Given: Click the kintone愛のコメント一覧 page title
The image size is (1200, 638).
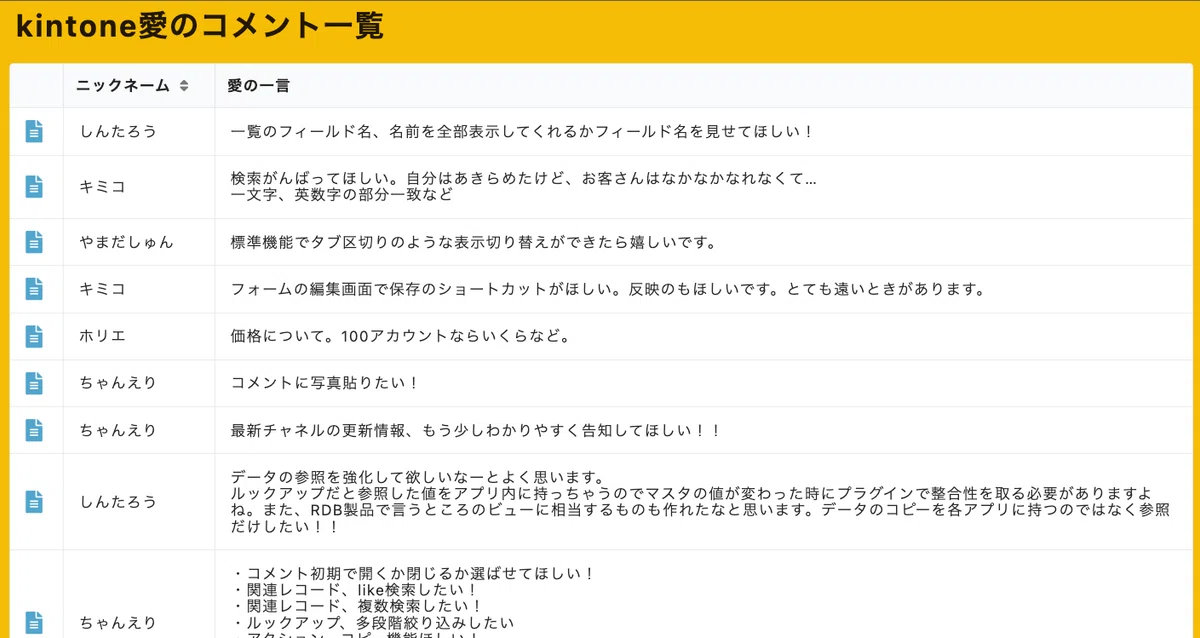Looking at the screenshot, I should pyautogui.click(x=199, y=25).
